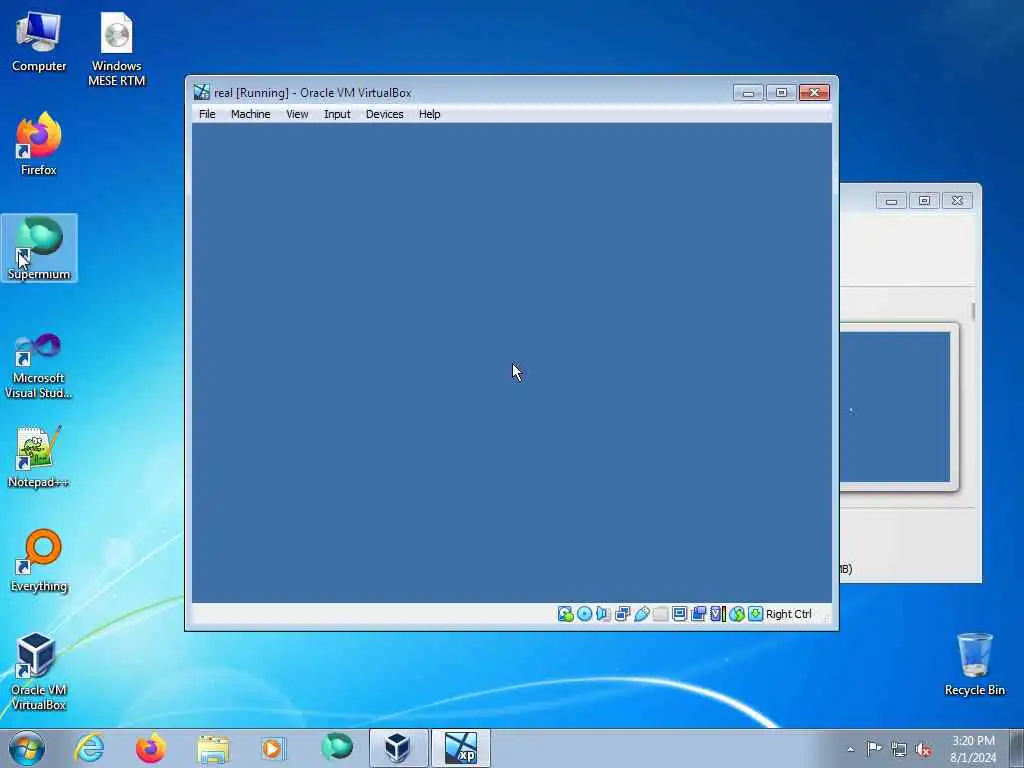Viewport: 1024px width, 768px height.
Task: Switch to the running XP VM taskbar button
Action: (460, 748)
